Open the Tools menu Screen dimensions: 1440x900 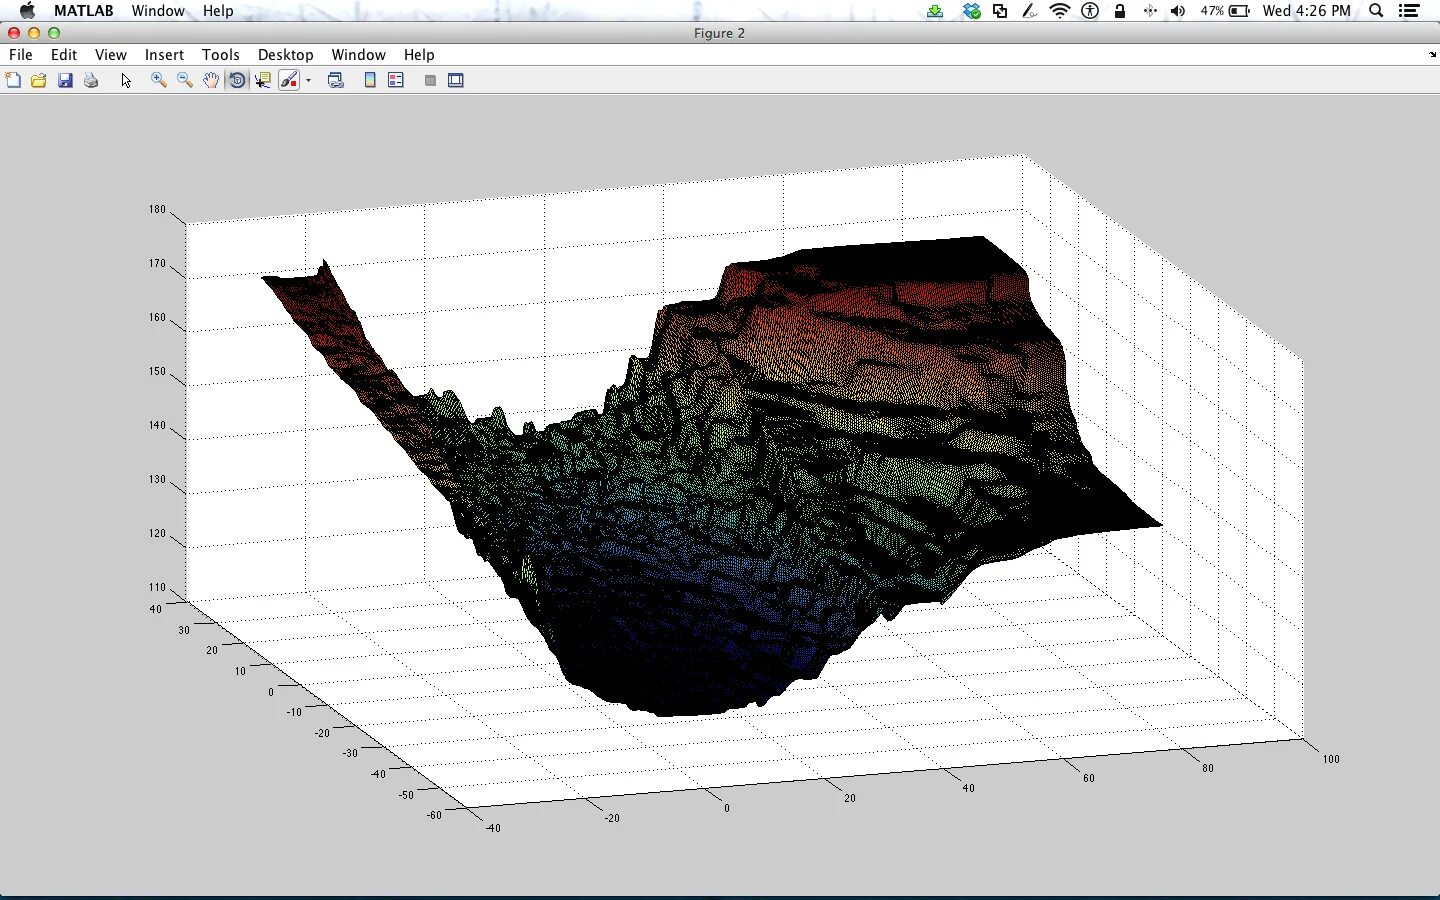[220, 55]
